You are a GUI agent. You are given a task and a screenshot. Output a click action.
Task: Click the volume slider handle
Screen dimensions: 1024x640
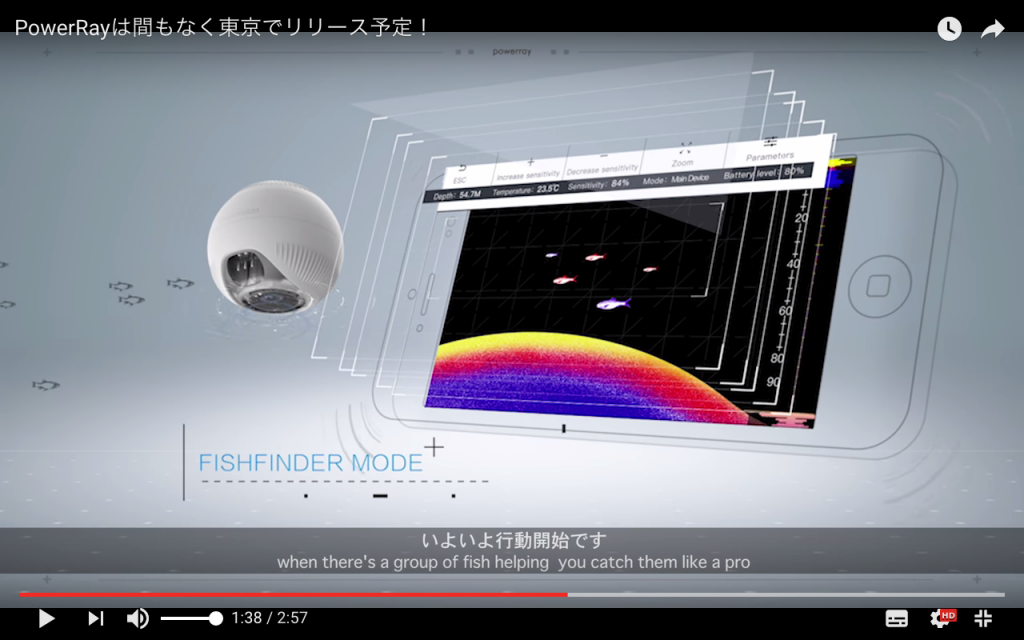click(215, 619)
